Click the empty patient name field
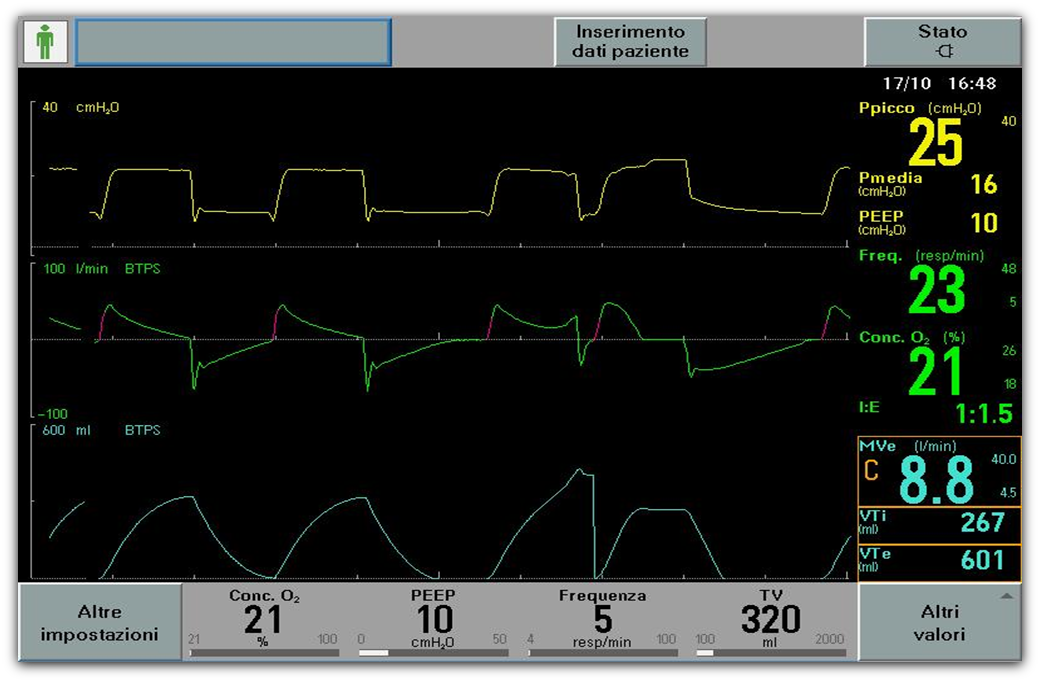 [233, 42]
